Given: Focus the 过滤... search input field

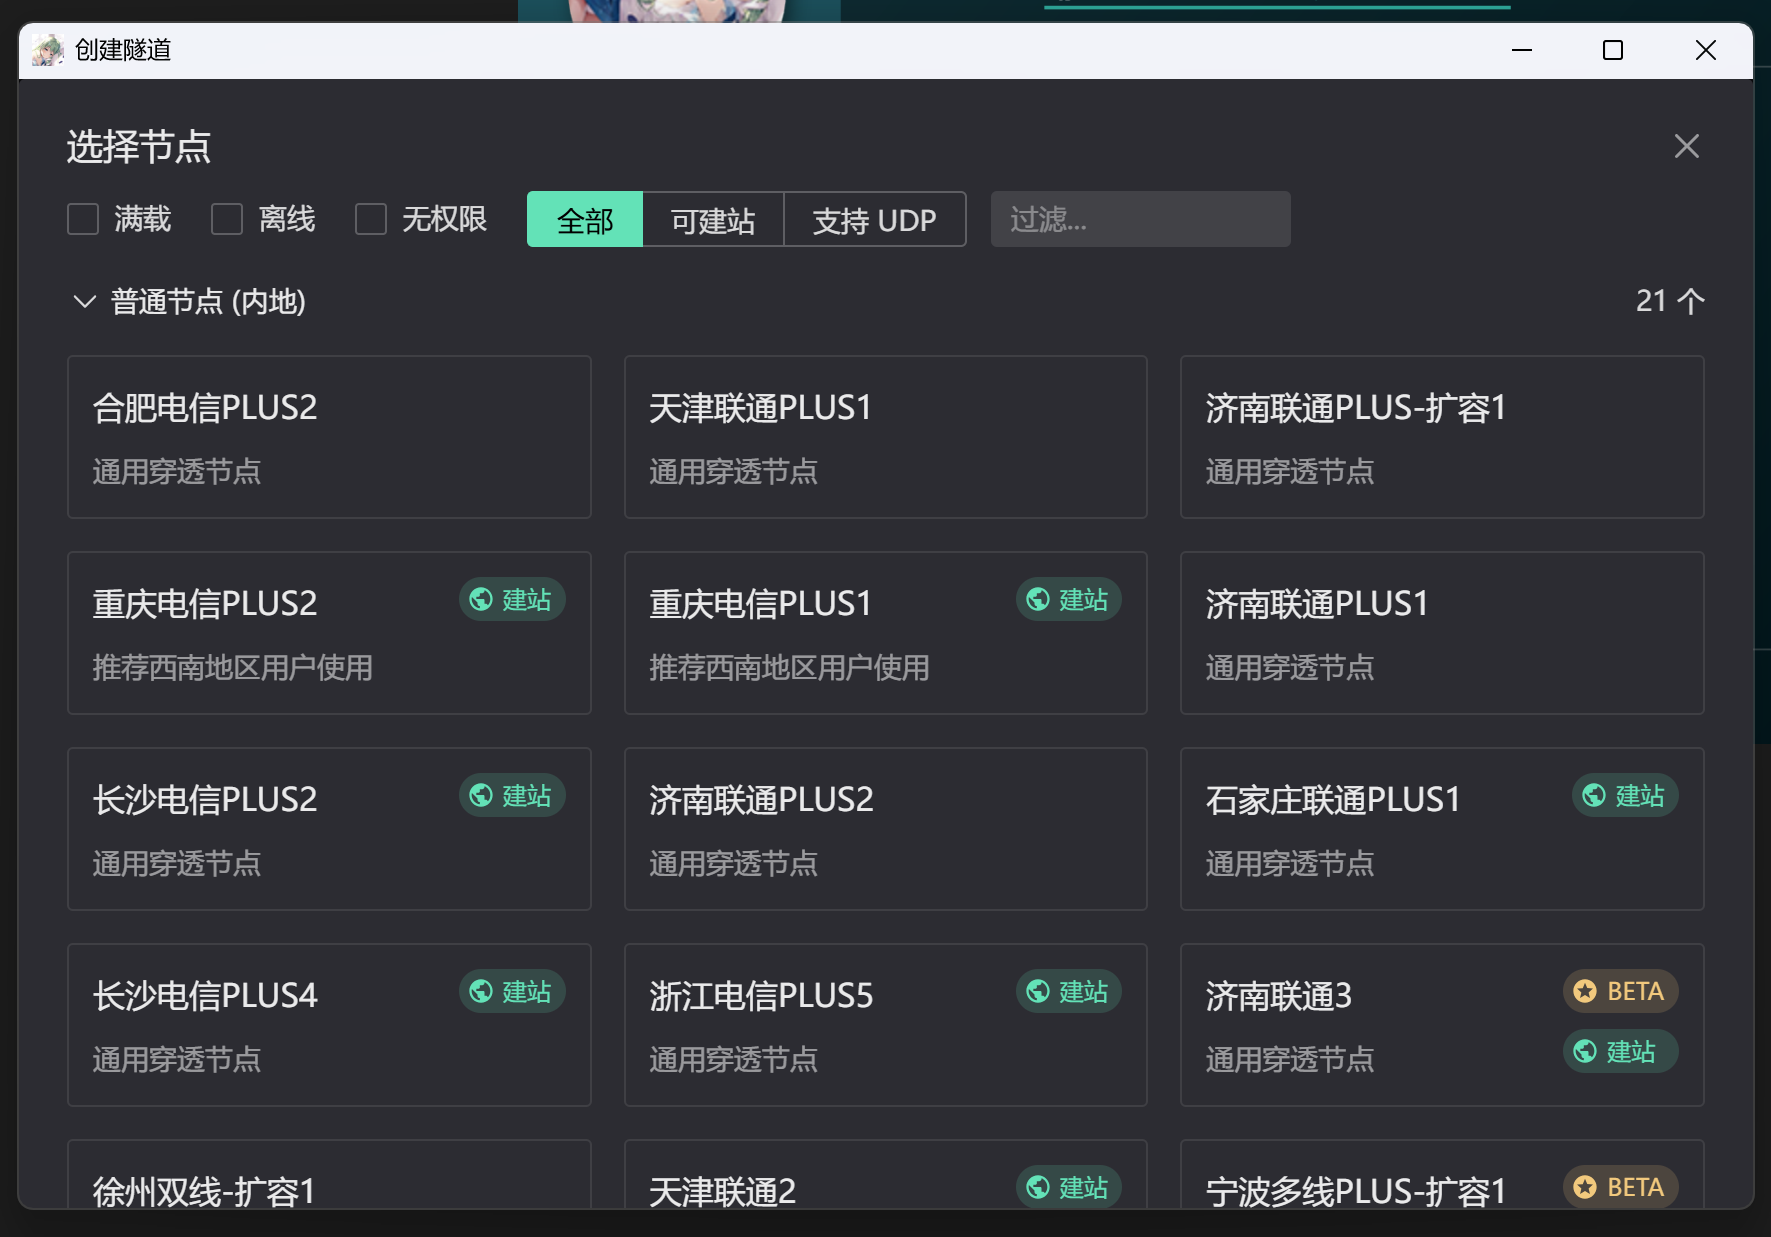Looking at the screenshot, I should tap(1140, 219).
